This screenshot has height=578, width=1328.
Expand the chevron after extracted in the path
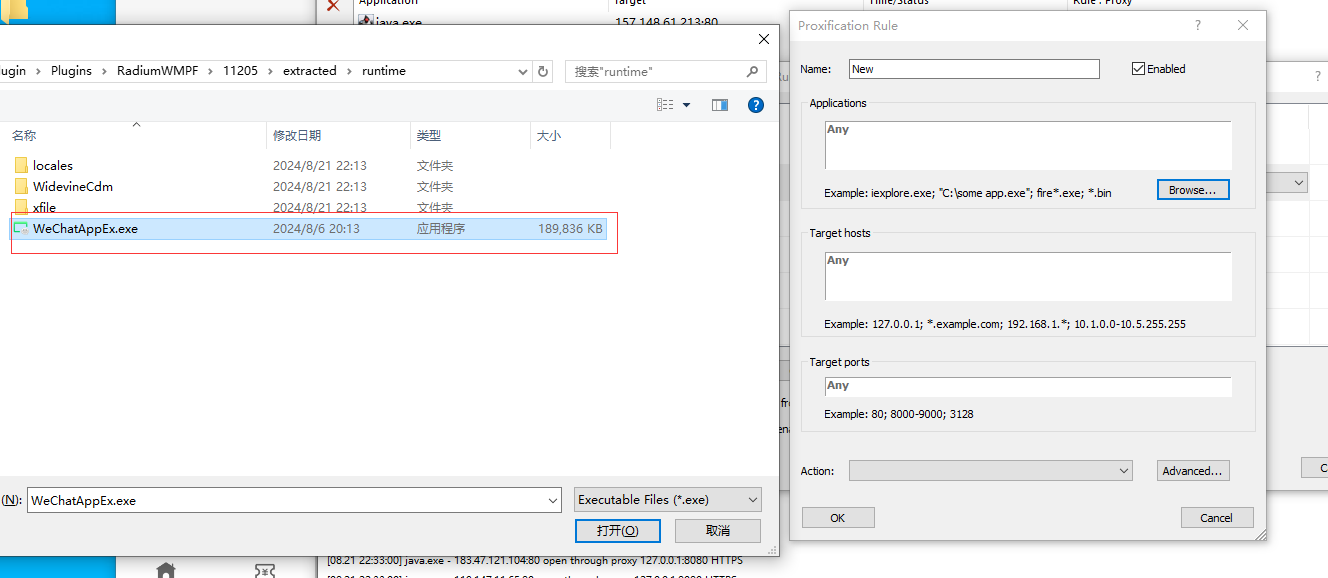pyautogui.click(x=349, y=71)
